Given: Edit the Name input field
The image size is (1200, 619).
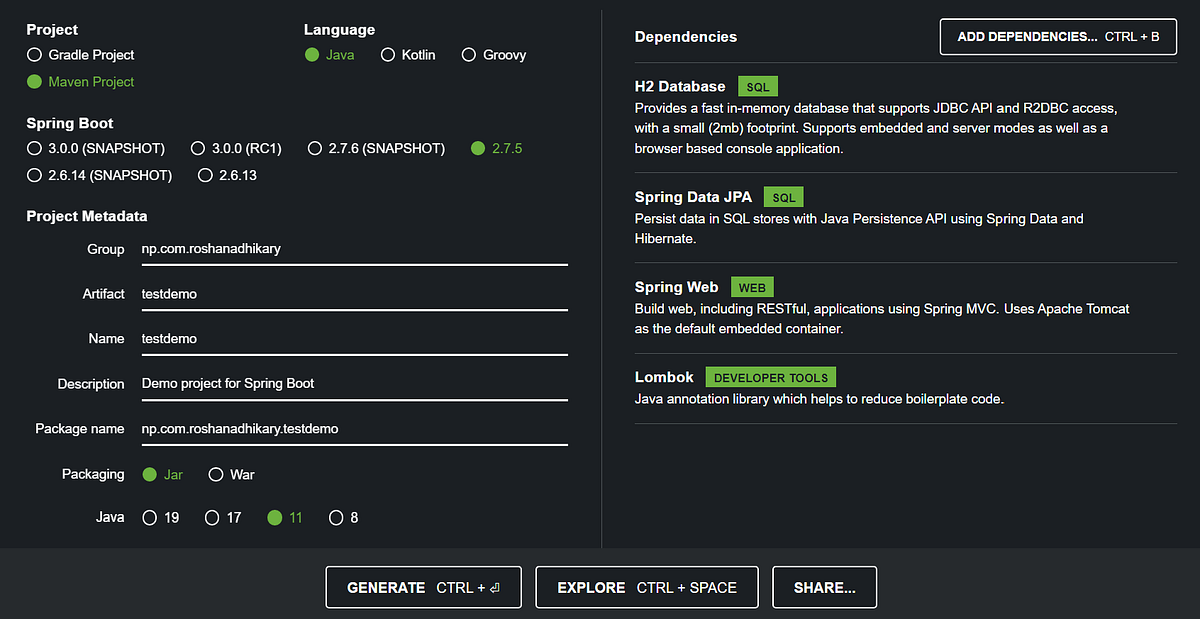Looking at the screenshot, I should (354, 339).
